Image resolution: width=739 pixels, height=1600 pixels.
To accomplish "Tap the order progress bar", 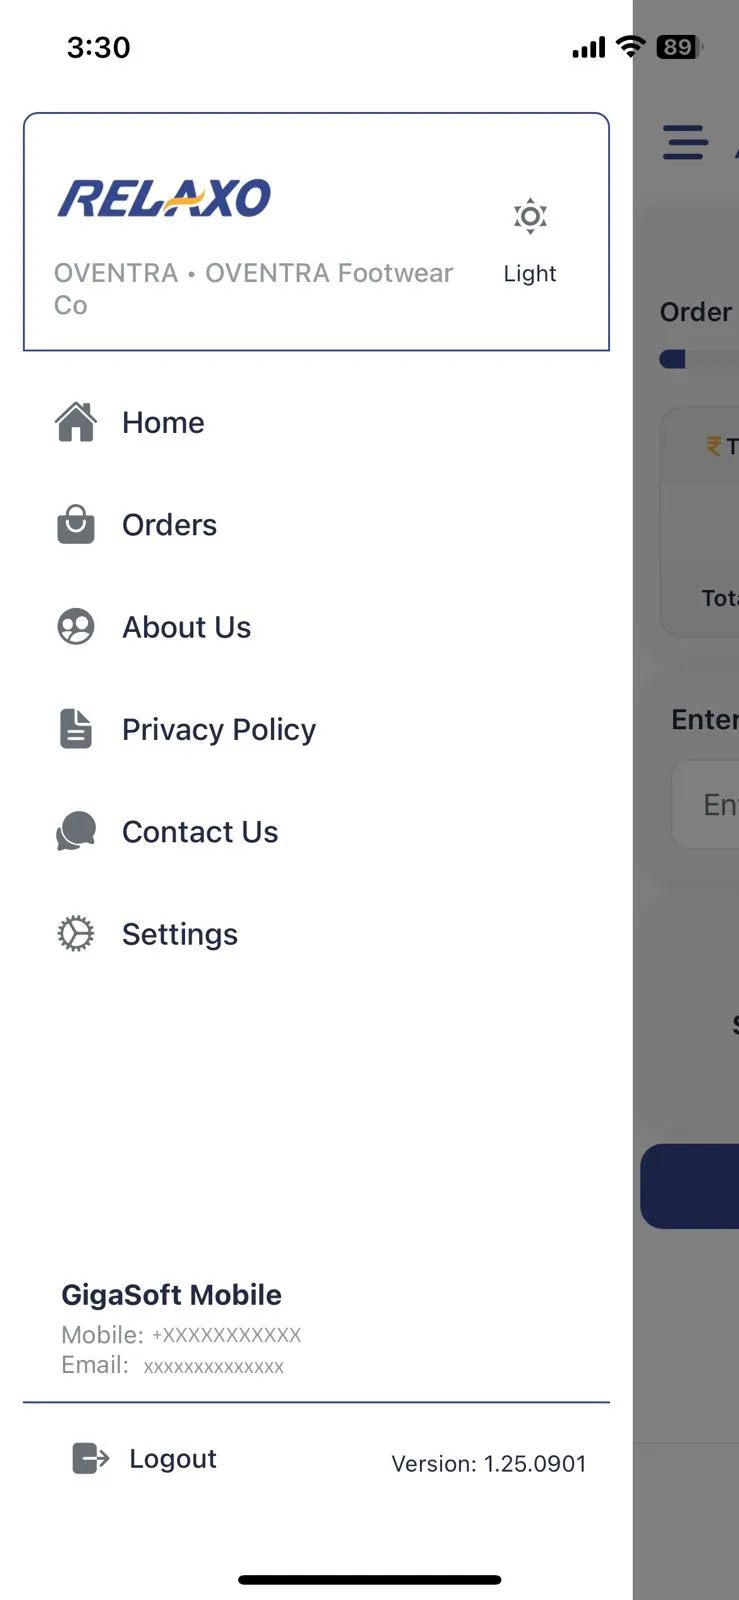I will click(x=700, y=359).
